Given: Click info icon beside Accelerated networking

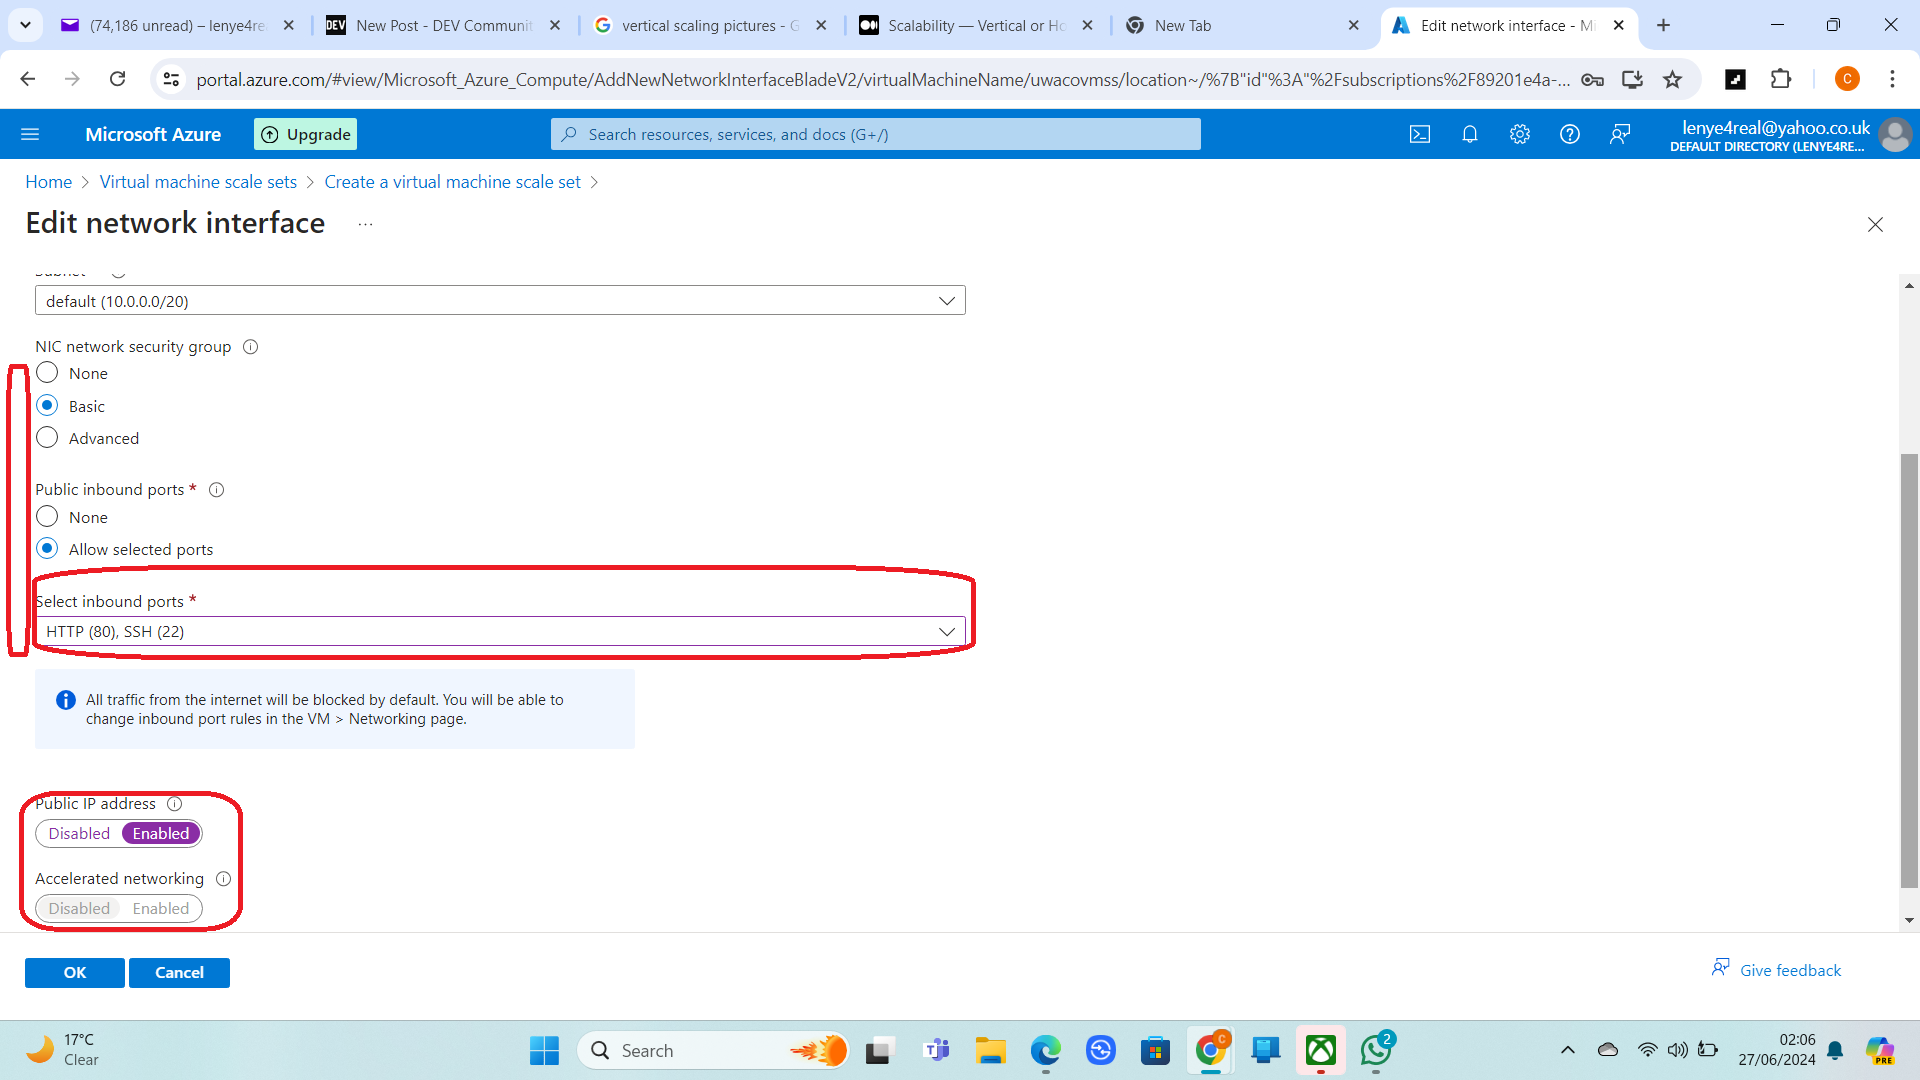Looking at the screenshot, I should click(223, 879).
